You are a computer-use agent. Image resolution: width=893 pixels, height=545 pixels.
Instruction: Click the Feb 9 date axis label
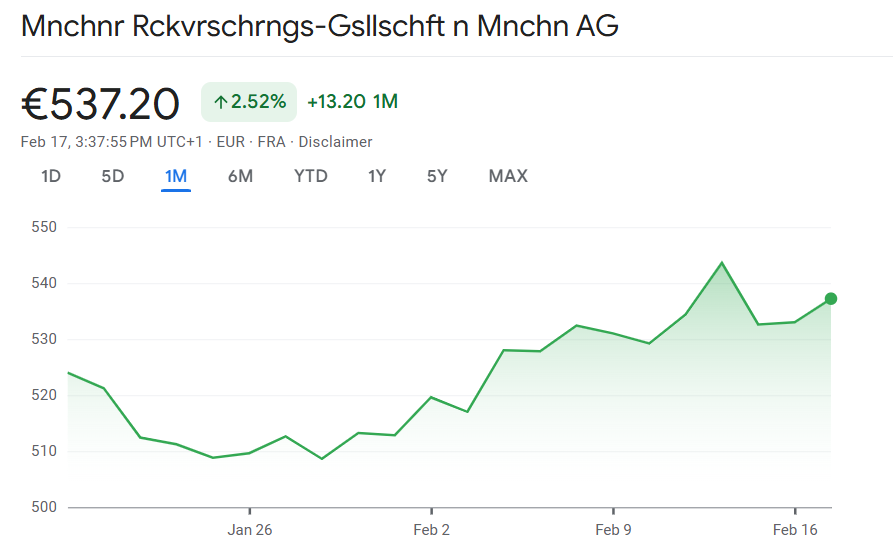(x=613, y=530)
